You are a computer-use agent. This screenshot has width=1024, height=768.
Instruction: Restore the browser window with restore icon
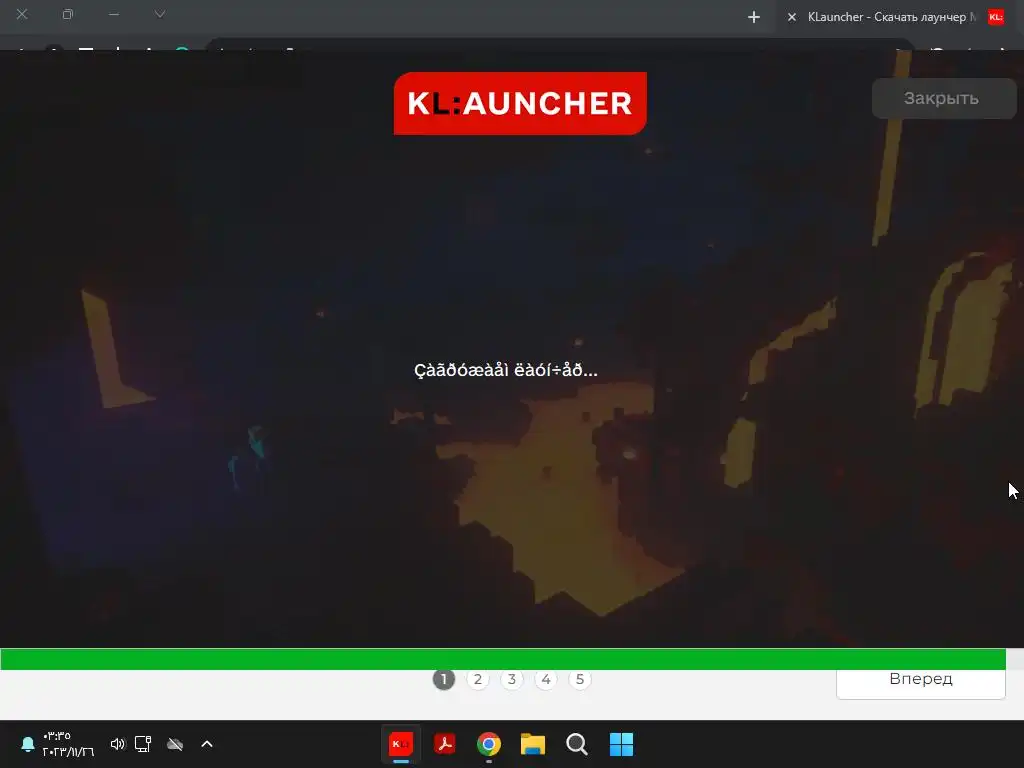[x=67, y=14]
